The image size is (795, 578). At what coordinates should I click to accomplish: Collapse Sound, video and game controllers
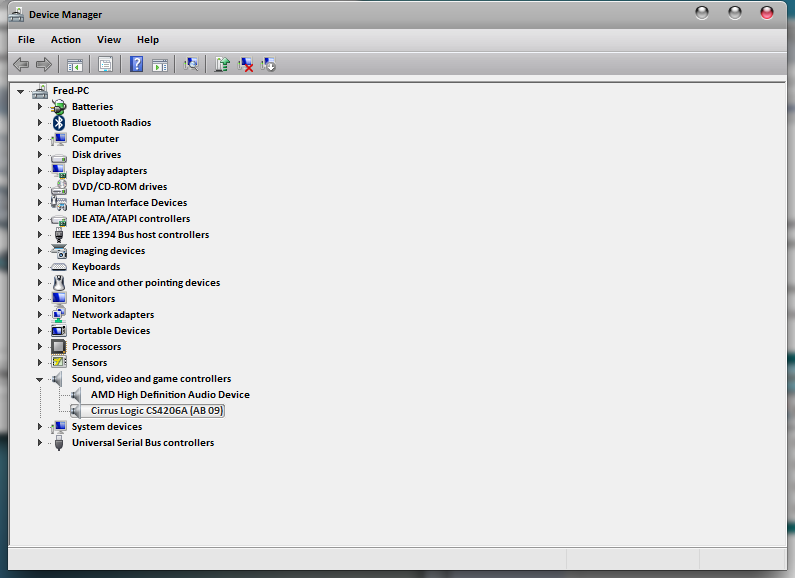click(x=40, y=379)
